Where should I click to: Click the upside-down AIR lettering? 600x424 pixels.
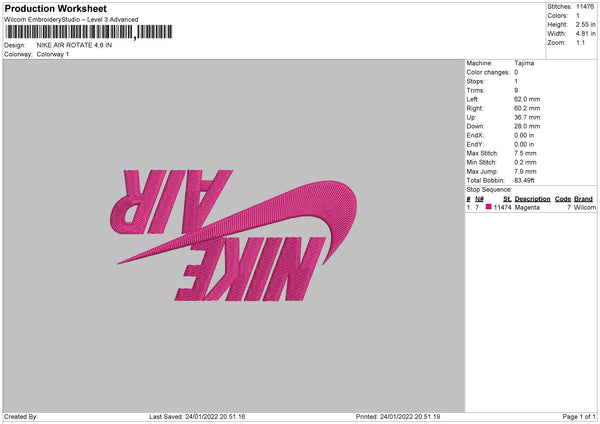pos(171,202)
